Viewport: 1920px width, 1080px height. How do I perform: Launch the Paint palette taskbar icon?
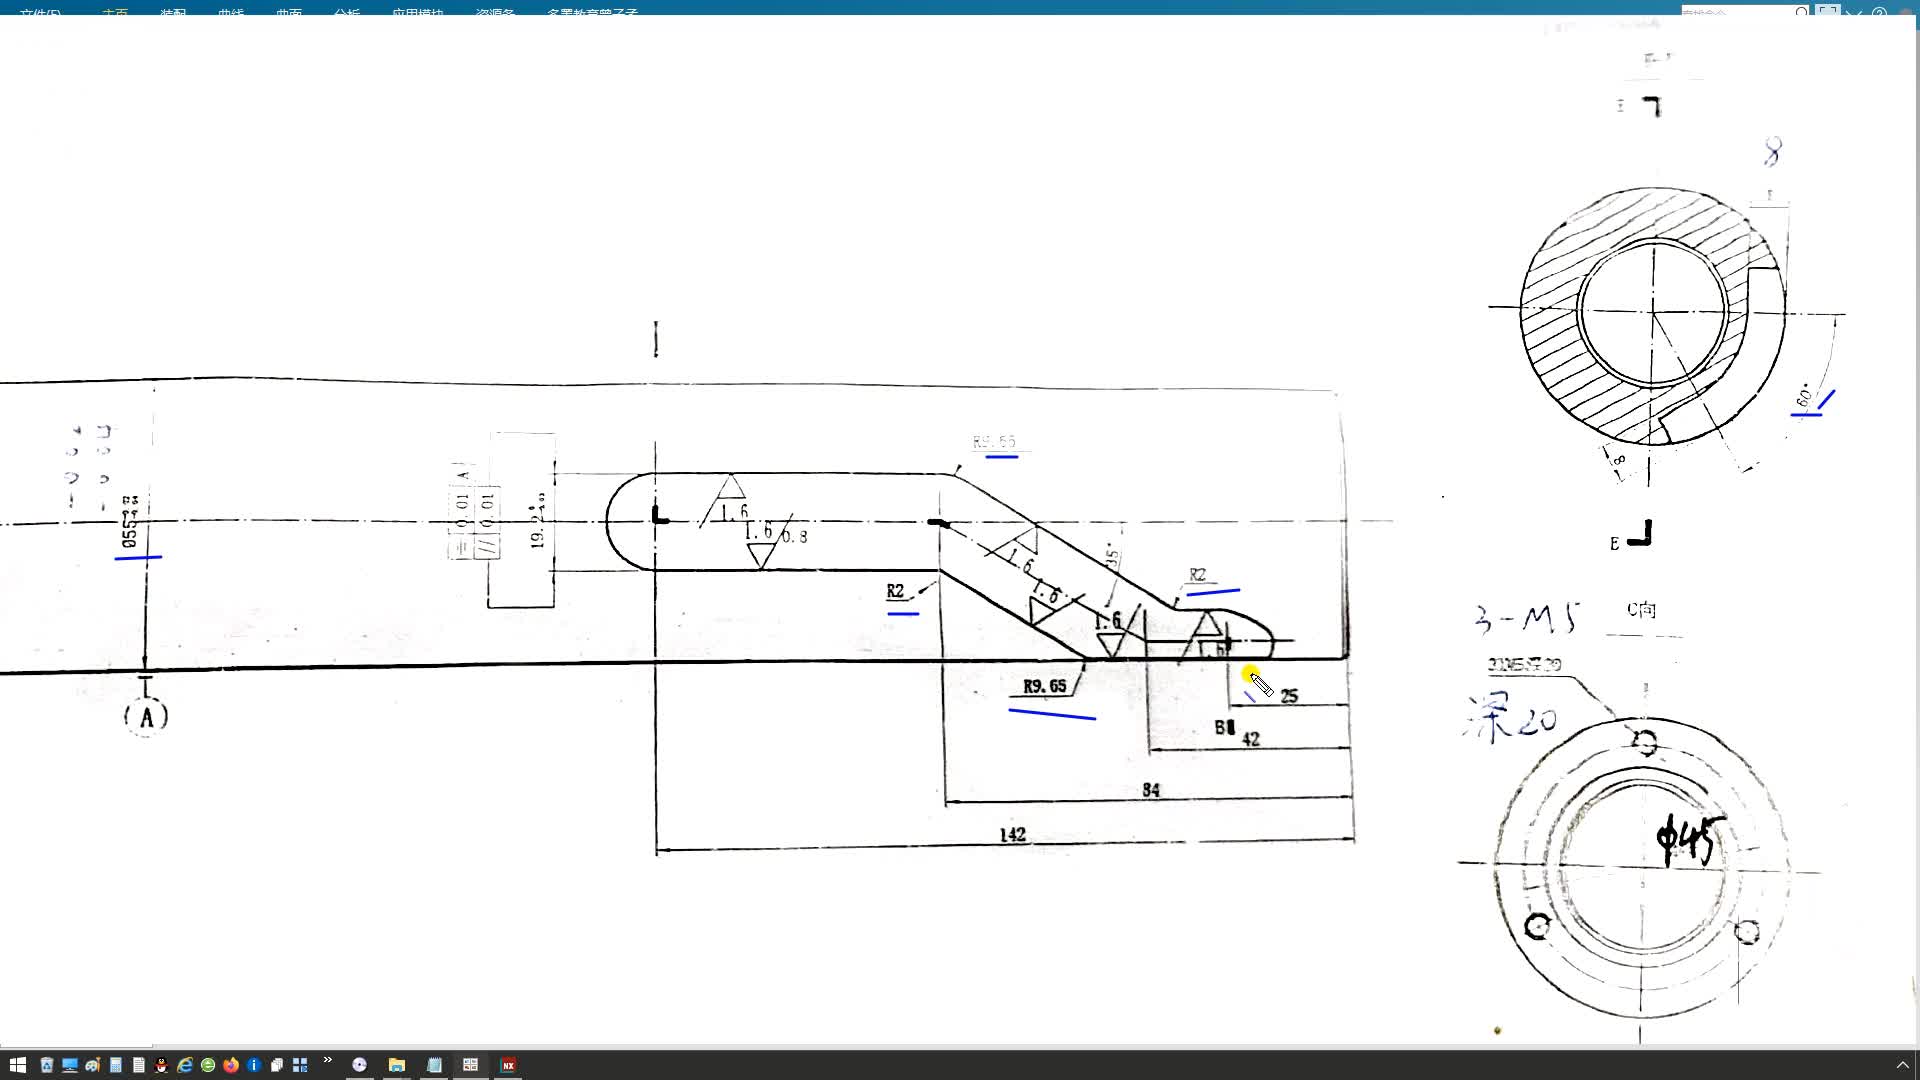click(x=93, y=1065)
